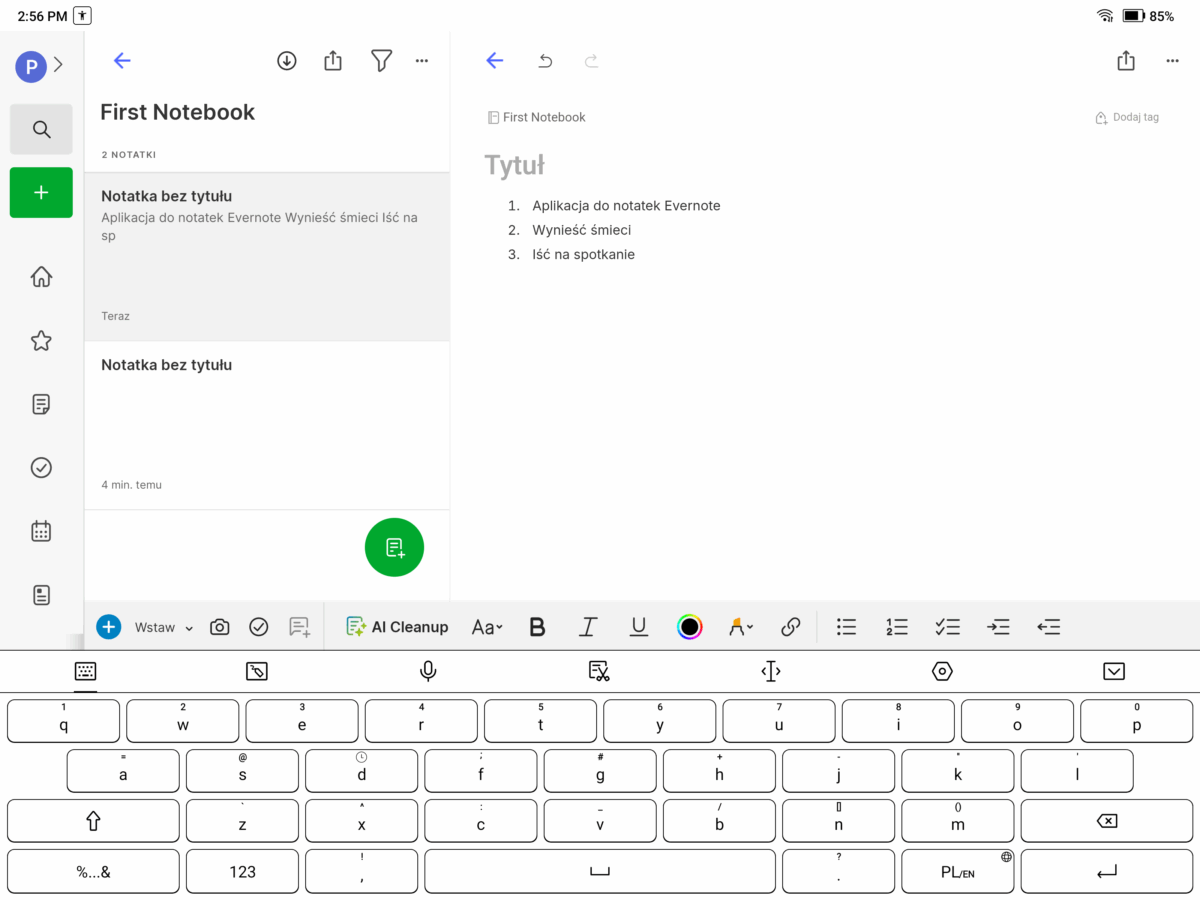Expand the Wstaw insert dropdown

coord(164,627)
